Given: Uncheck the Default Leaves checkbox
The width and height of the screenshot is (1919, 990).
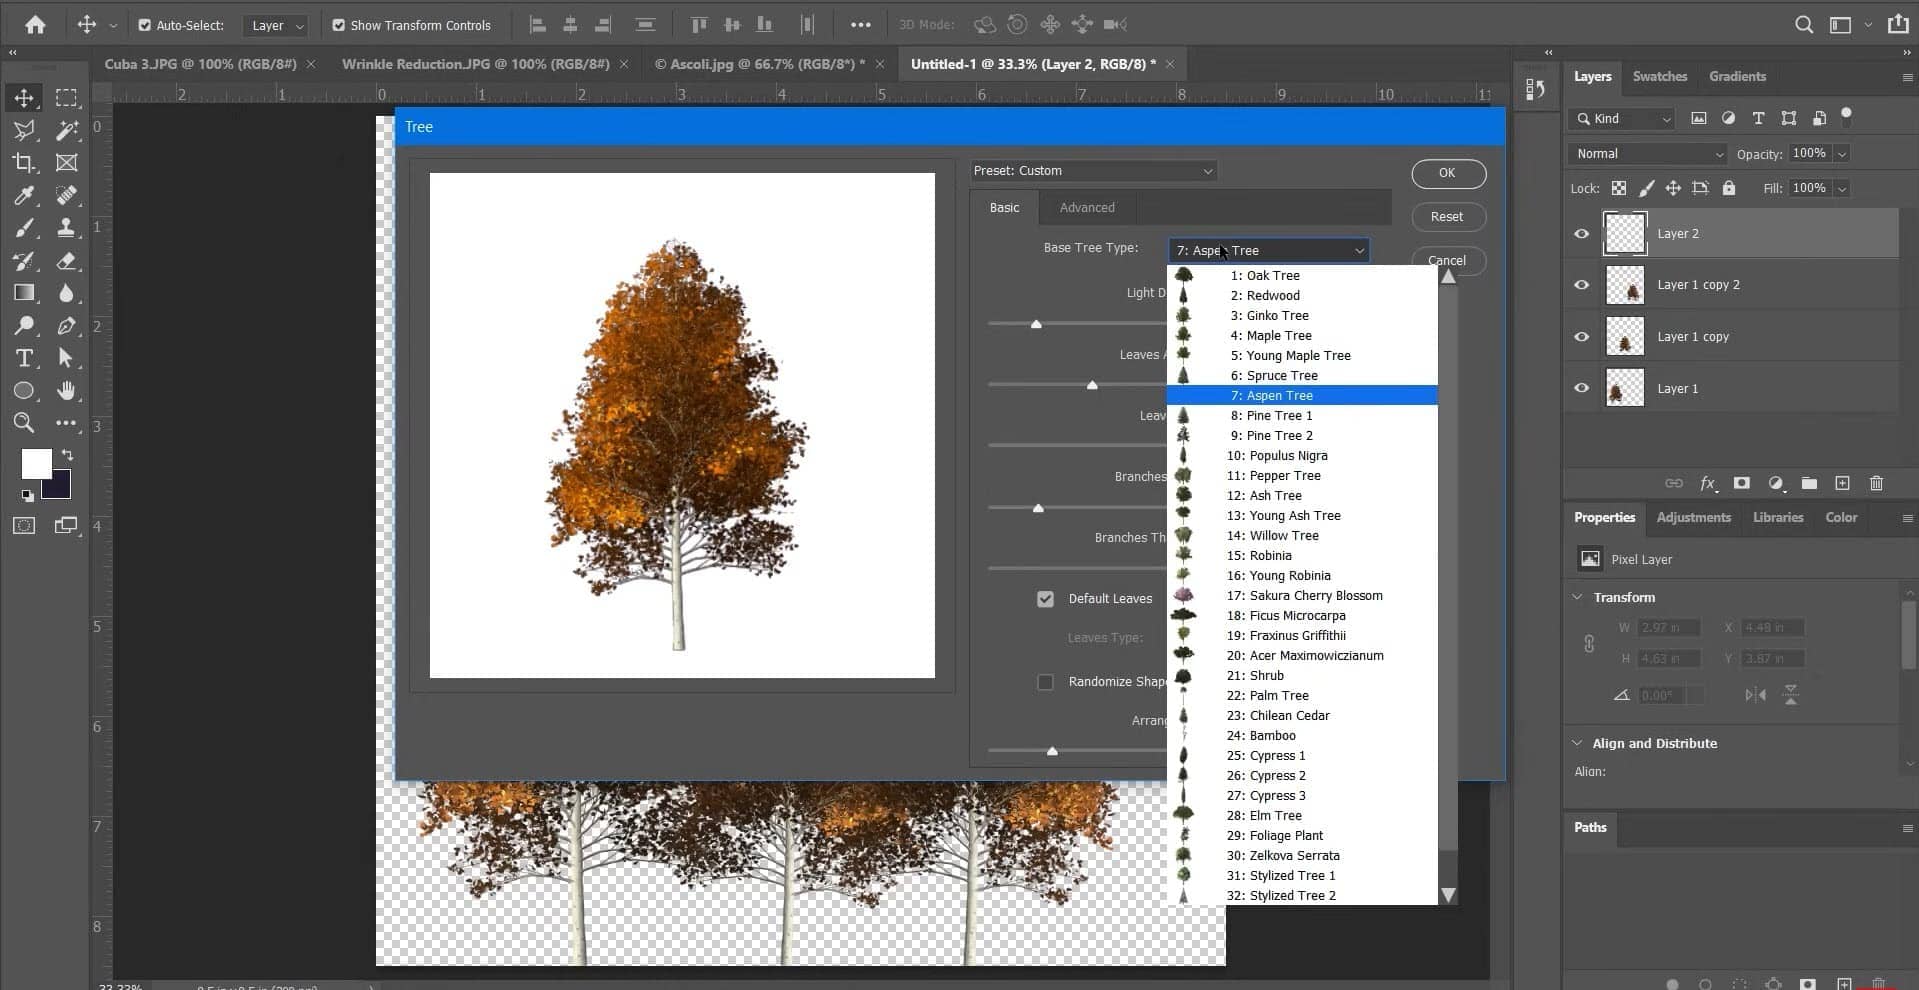Looking at the screenshot, I should 1045,599.
